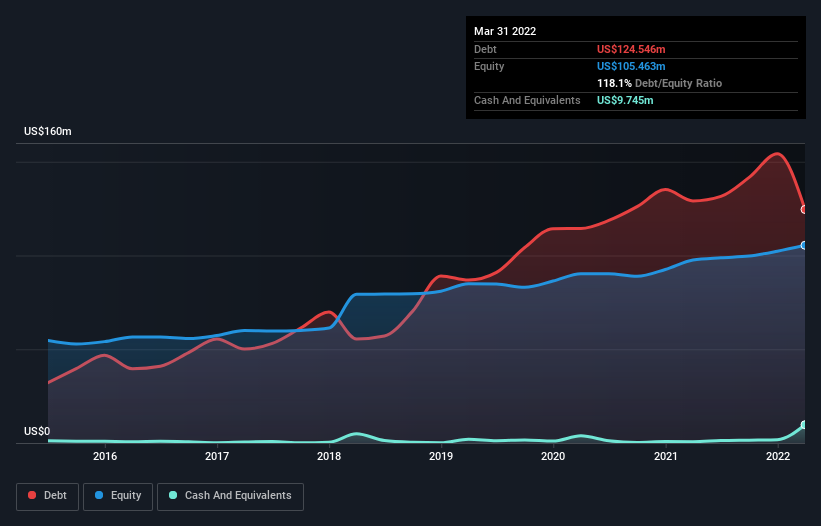Click the US$105.463m equity value

coord(631,66)
